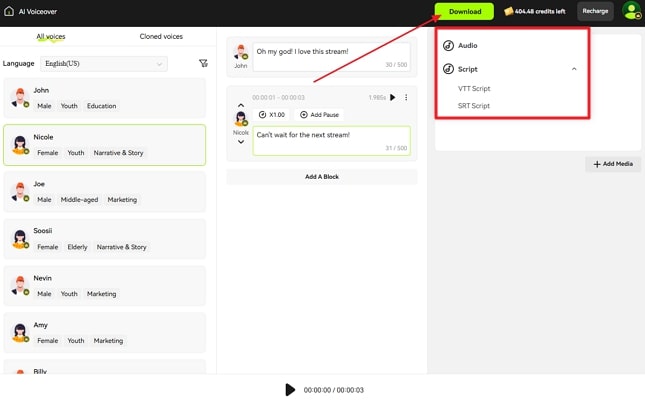The height and width of the screenshot is (400, 645).
Task: Choose VTT Script download option
Action: point(474,88)
